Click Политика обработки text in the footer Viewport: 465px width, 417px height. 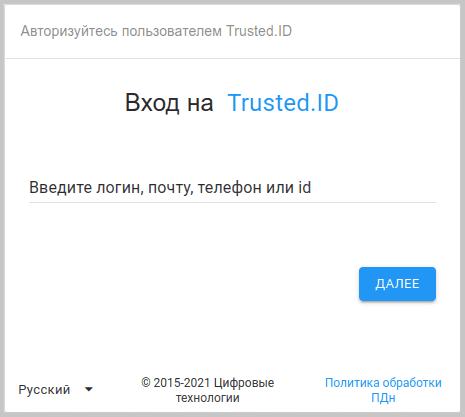pos(383,383)
